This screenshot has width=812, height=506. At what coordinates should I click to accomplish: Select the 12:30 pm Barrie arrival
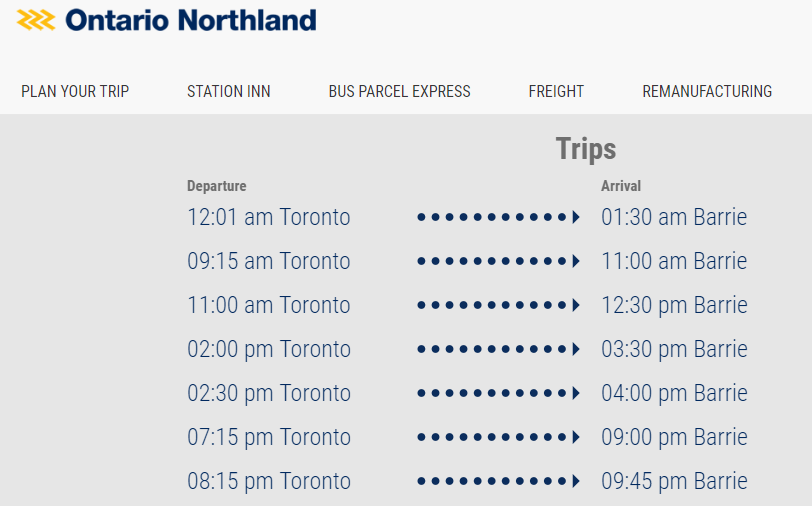(x=674, y=305)
